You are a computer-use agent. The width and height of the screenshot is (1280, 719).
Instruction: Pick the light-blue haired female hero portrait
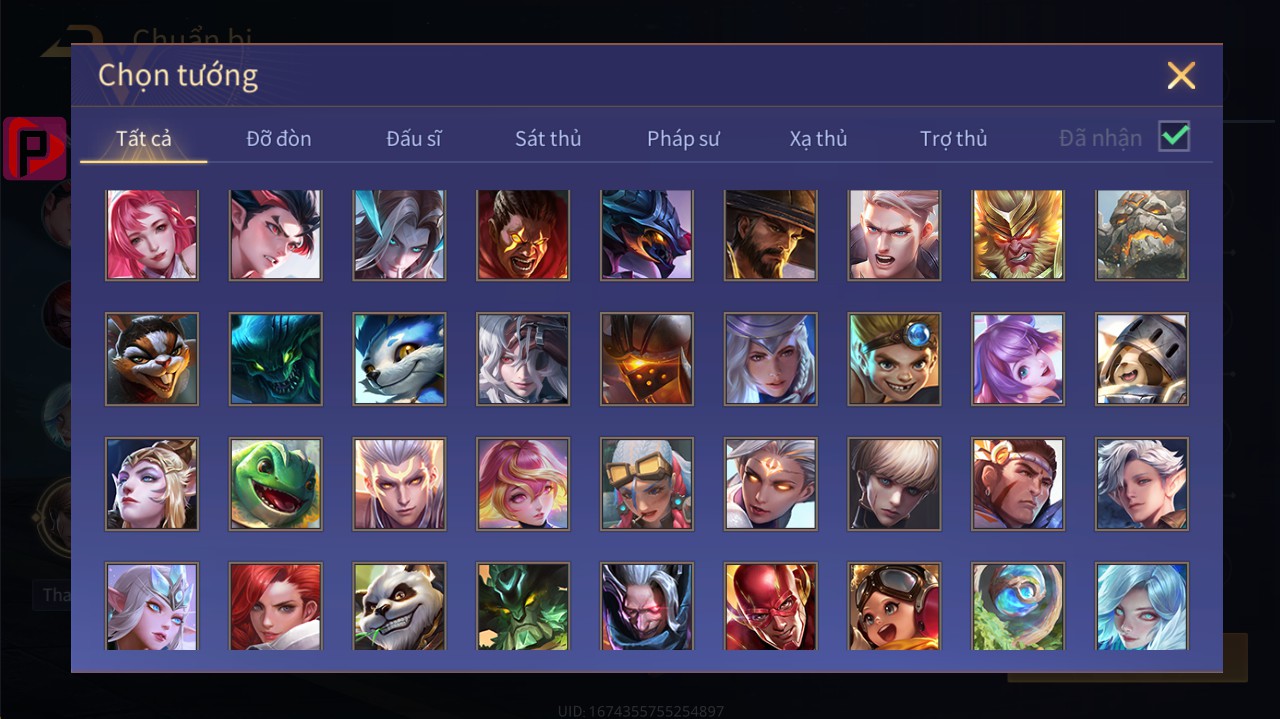[x=1142, y=606]
